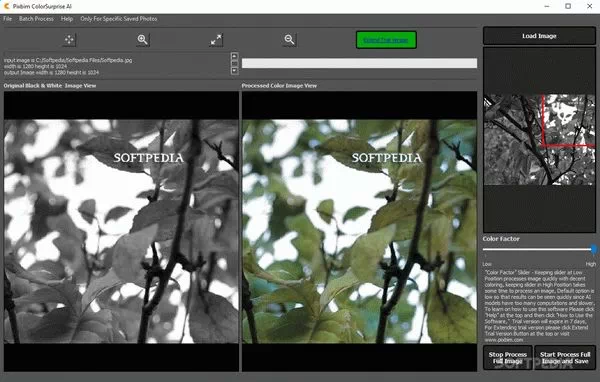Image resolution: width=600 pixels, height=382 pixels.
Task: Click the log box scroll up arrow
Action: [235, 56]
